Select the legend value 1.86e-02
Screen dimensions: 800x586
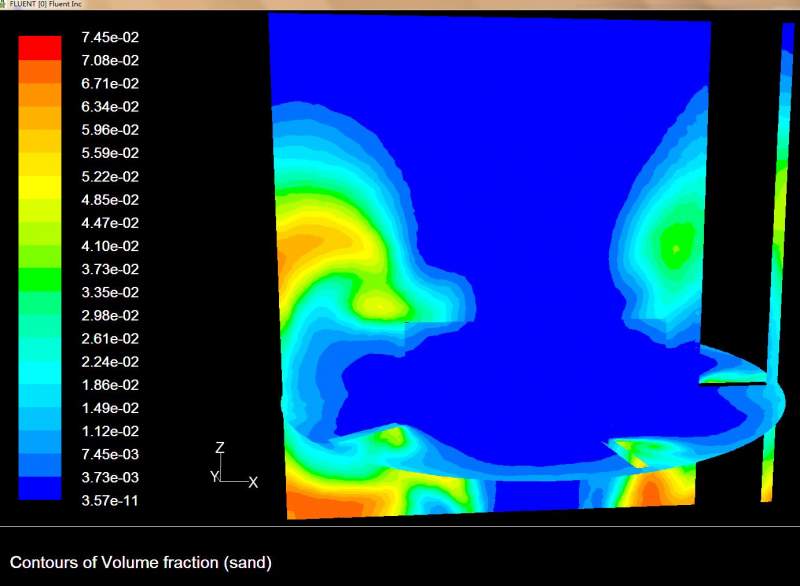pos(110,385)
